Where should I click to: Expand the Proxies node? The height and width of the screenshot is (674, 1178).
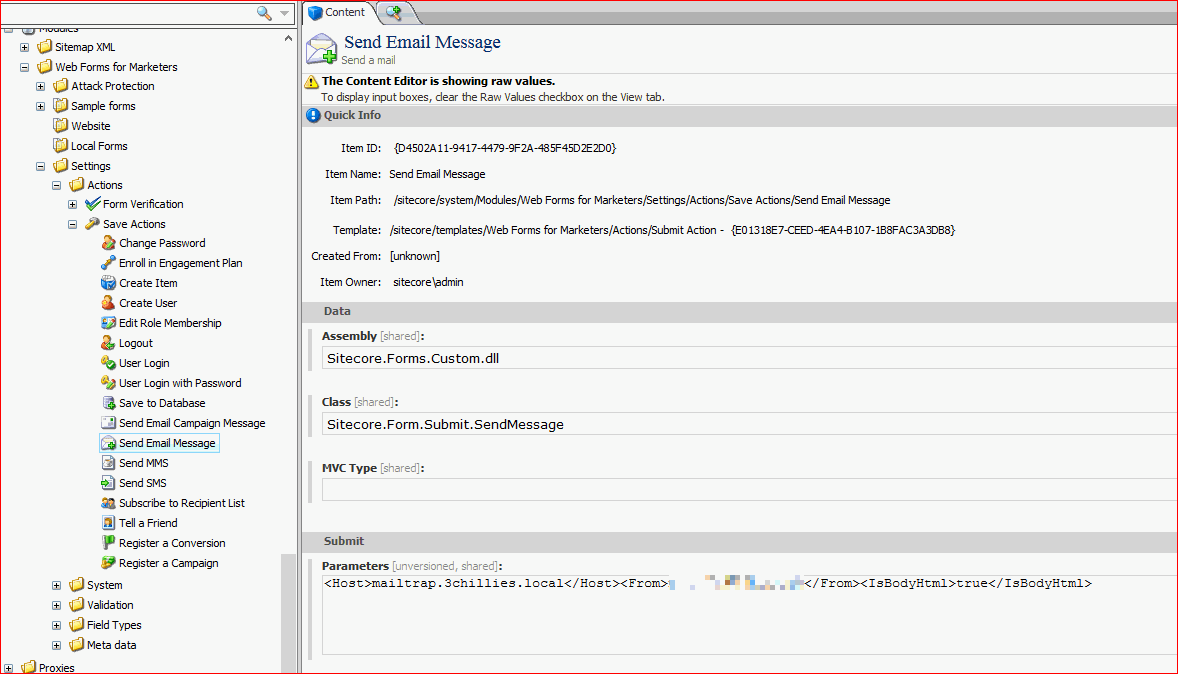tap(8, 668)
